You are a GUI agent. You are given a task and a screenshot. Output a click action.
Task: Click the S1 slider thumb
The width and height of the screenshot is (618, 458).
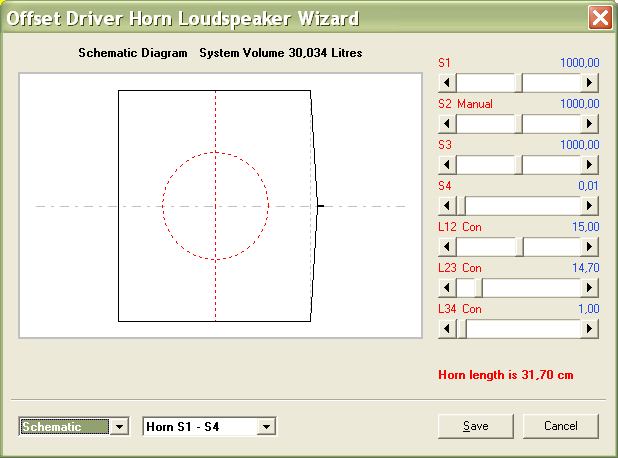click(x=519, y=83)
